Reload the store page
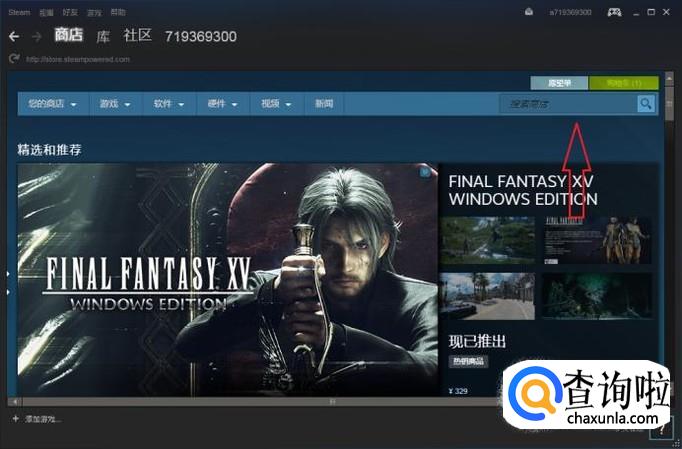 coord(14,58)
